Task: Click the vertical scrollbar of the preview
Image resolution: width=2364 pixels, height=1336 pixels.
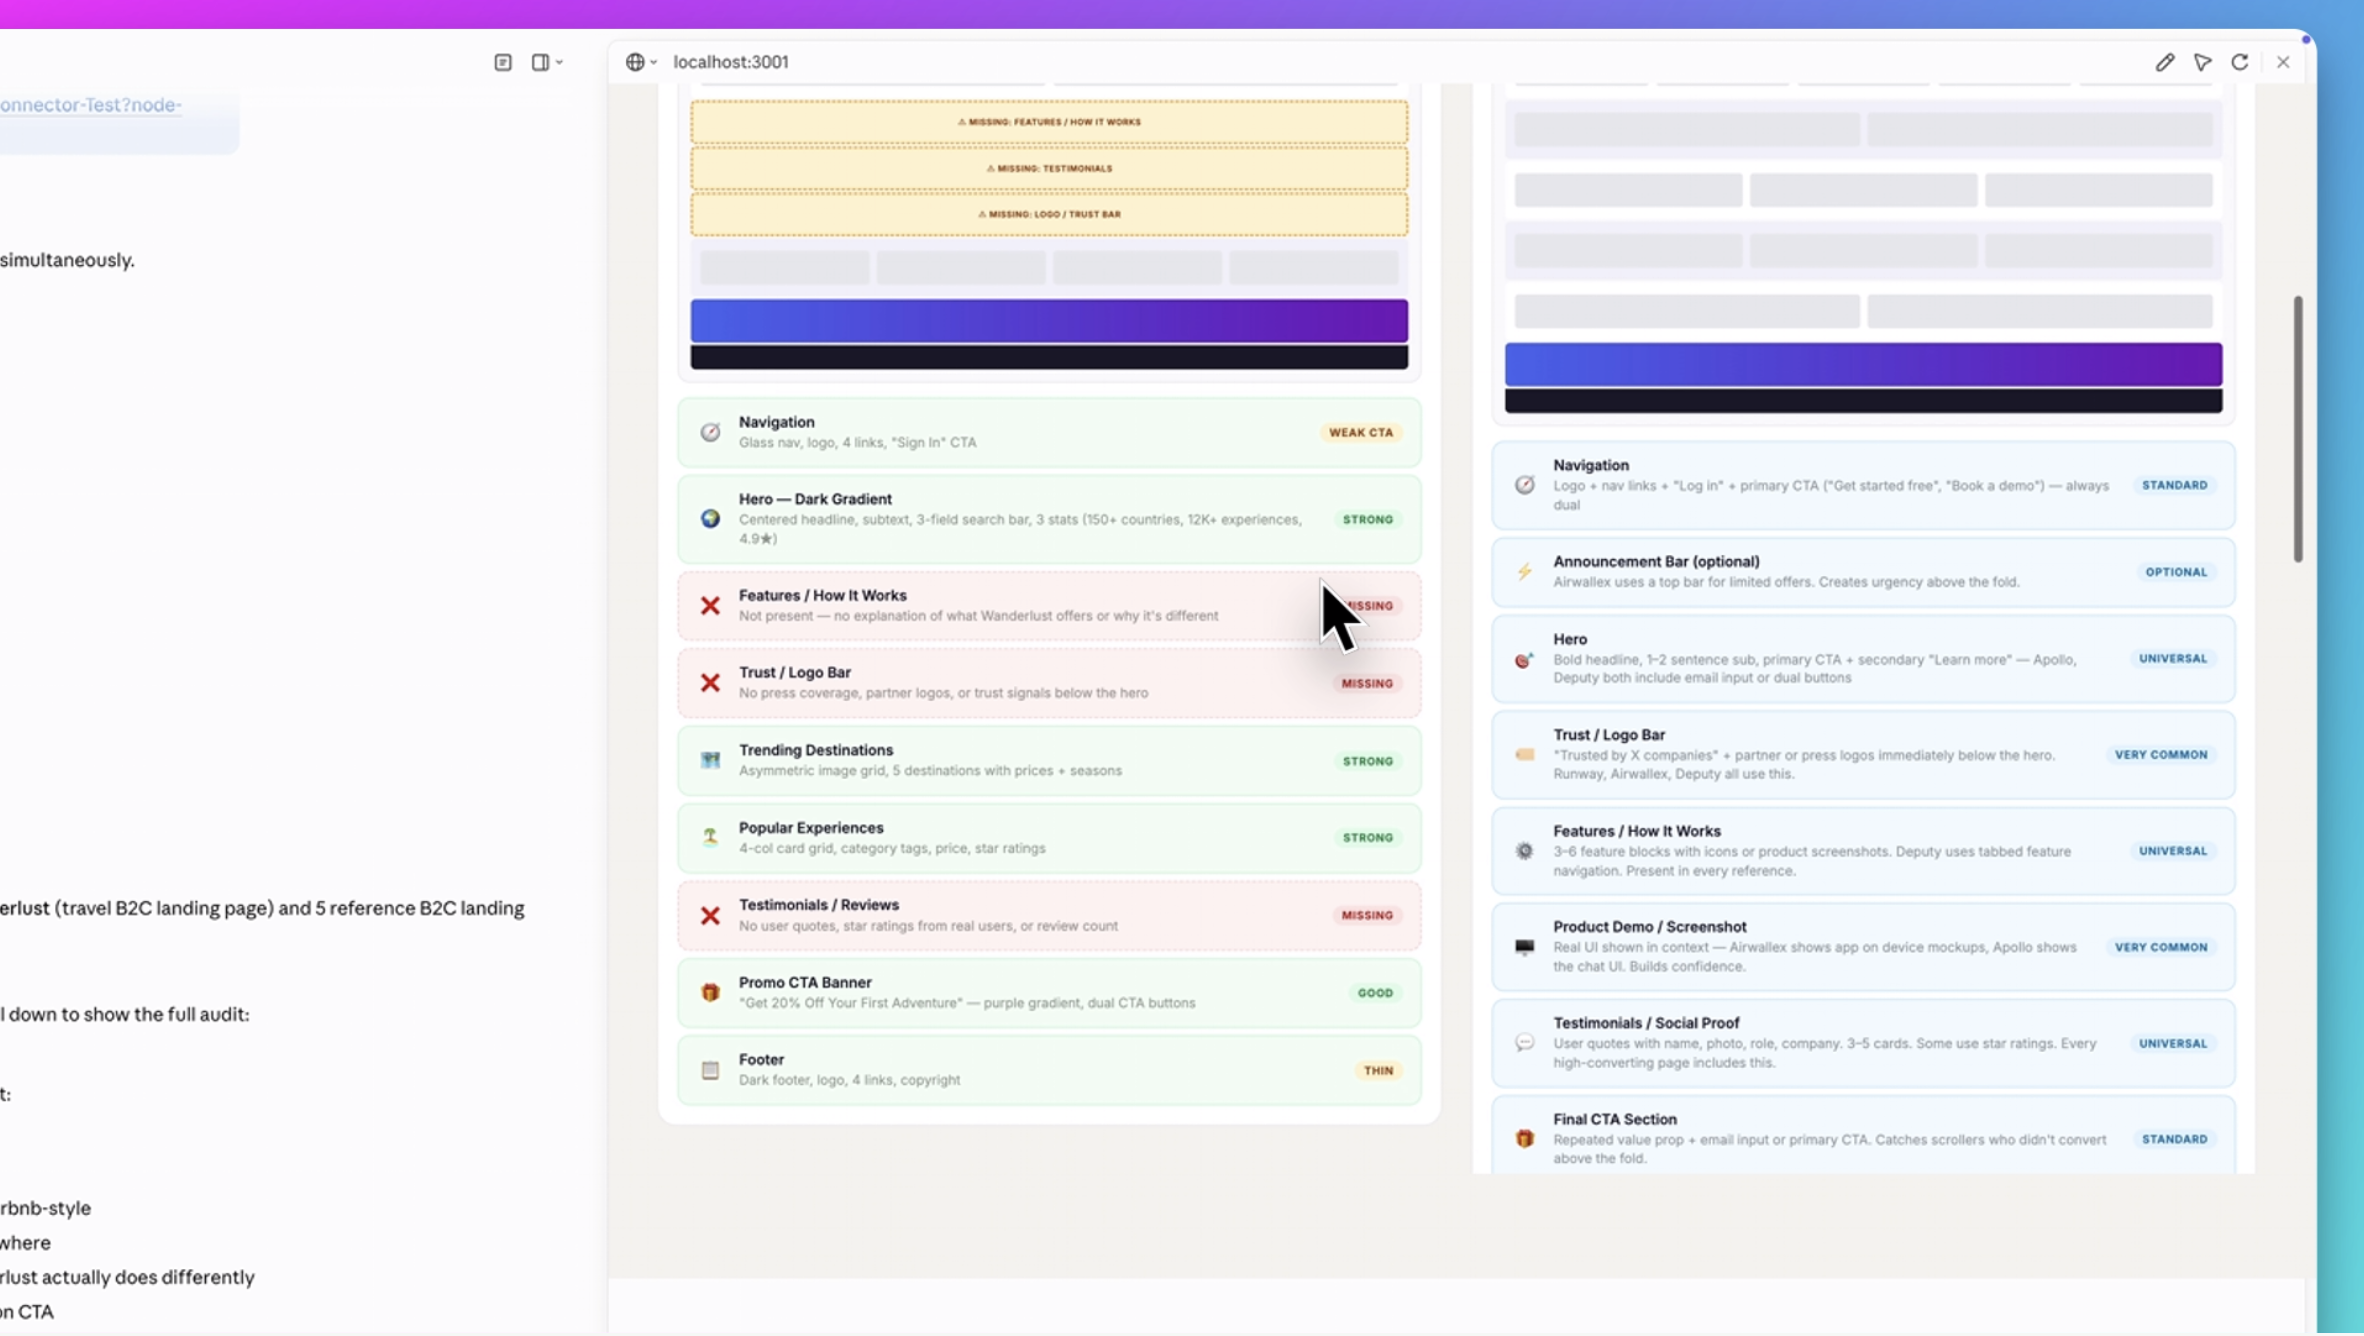Action: pos(2298,428)
